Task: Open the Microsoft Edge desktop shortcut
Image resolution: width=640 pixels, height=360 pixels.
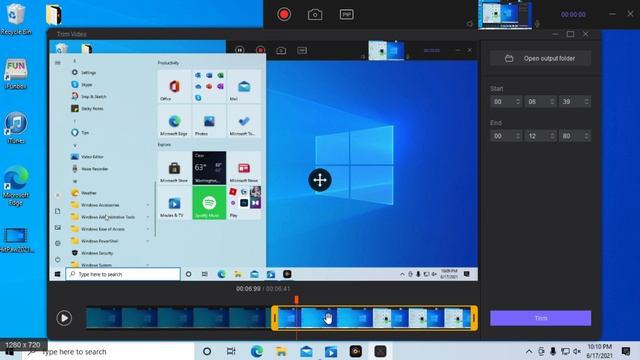Action: (x=16, y=185)
